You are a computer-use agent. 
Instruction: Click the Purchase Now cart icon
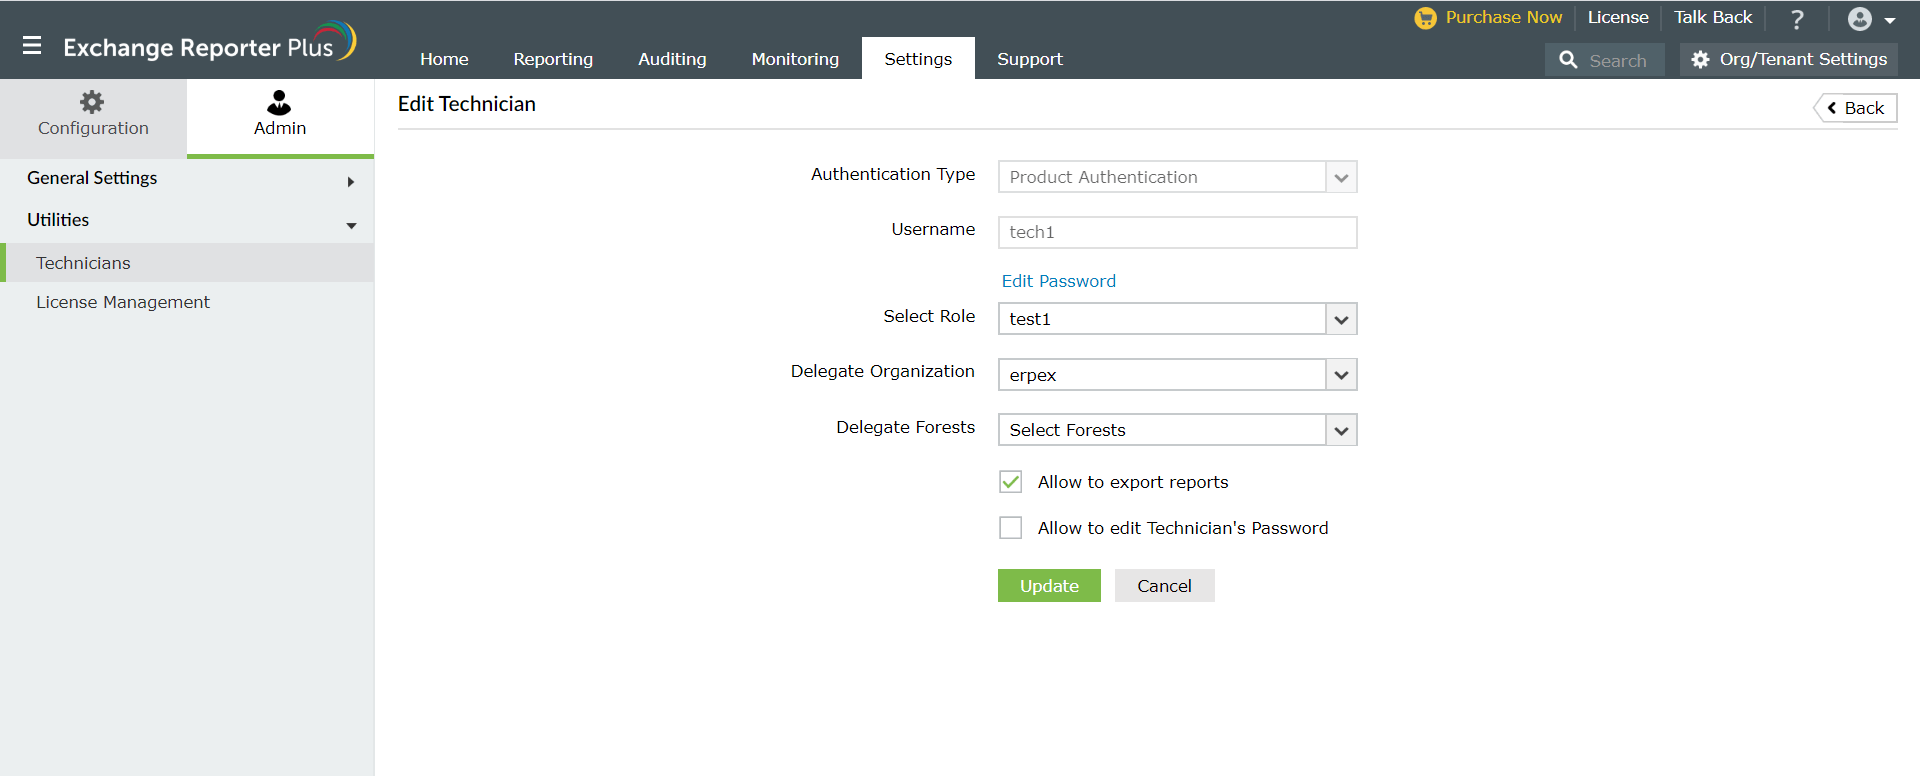[1425, 18]
